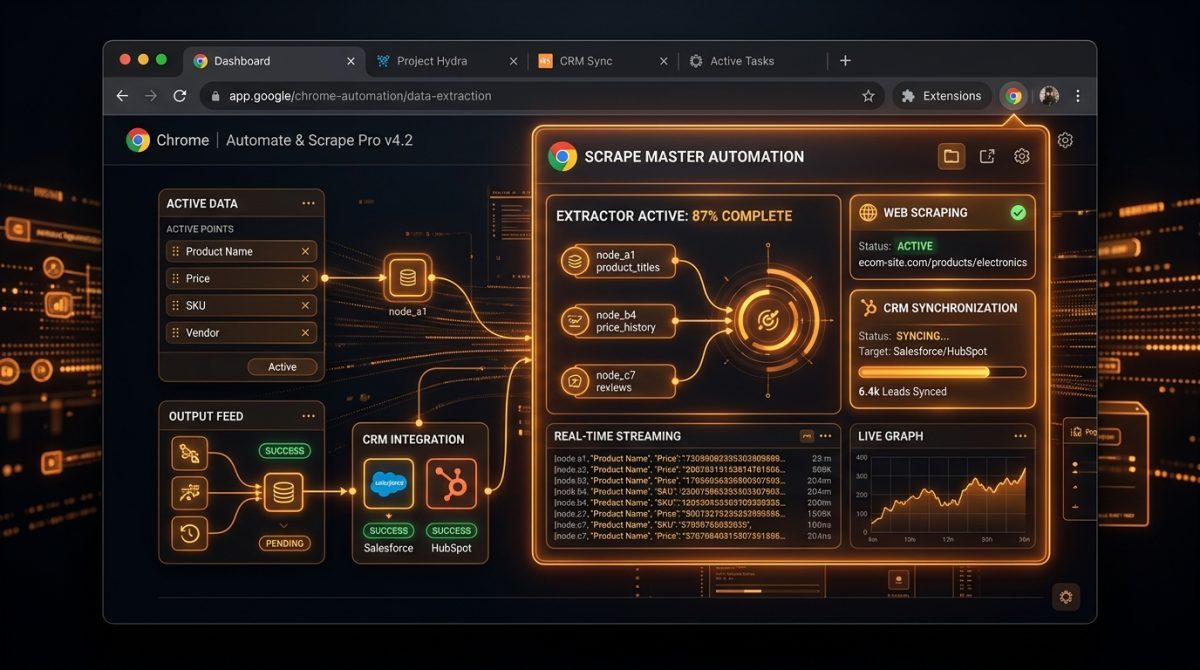Remove the Price data point

(x=306, y=279)
